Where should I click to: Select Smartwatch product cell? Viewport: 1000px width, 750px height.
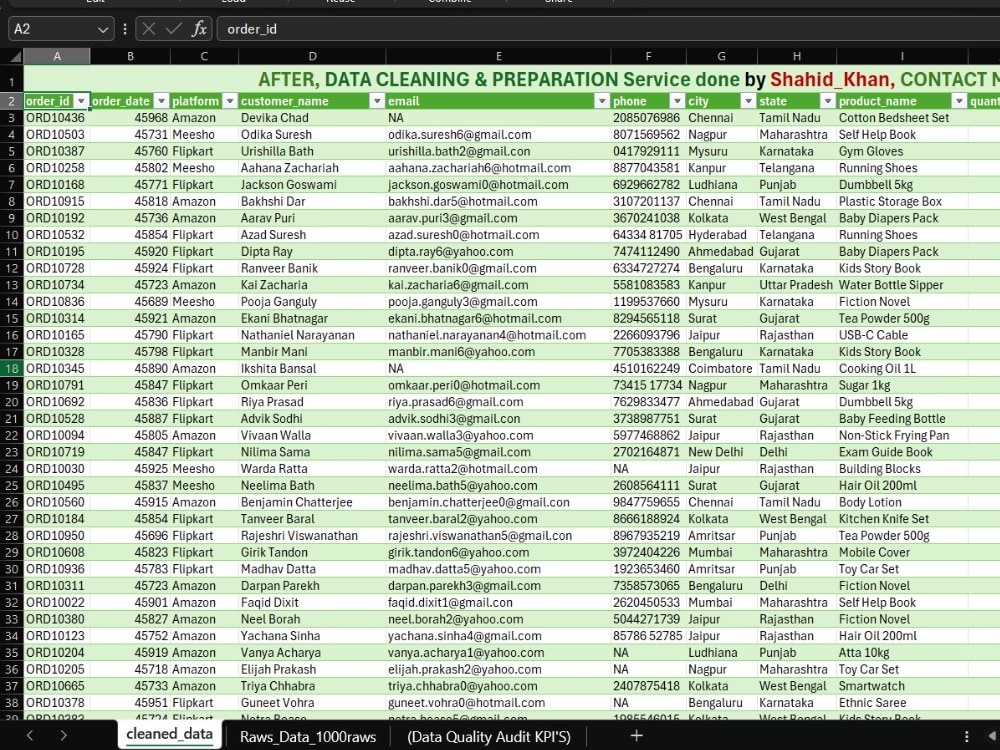pyautogui.click(x=902, y=686)
